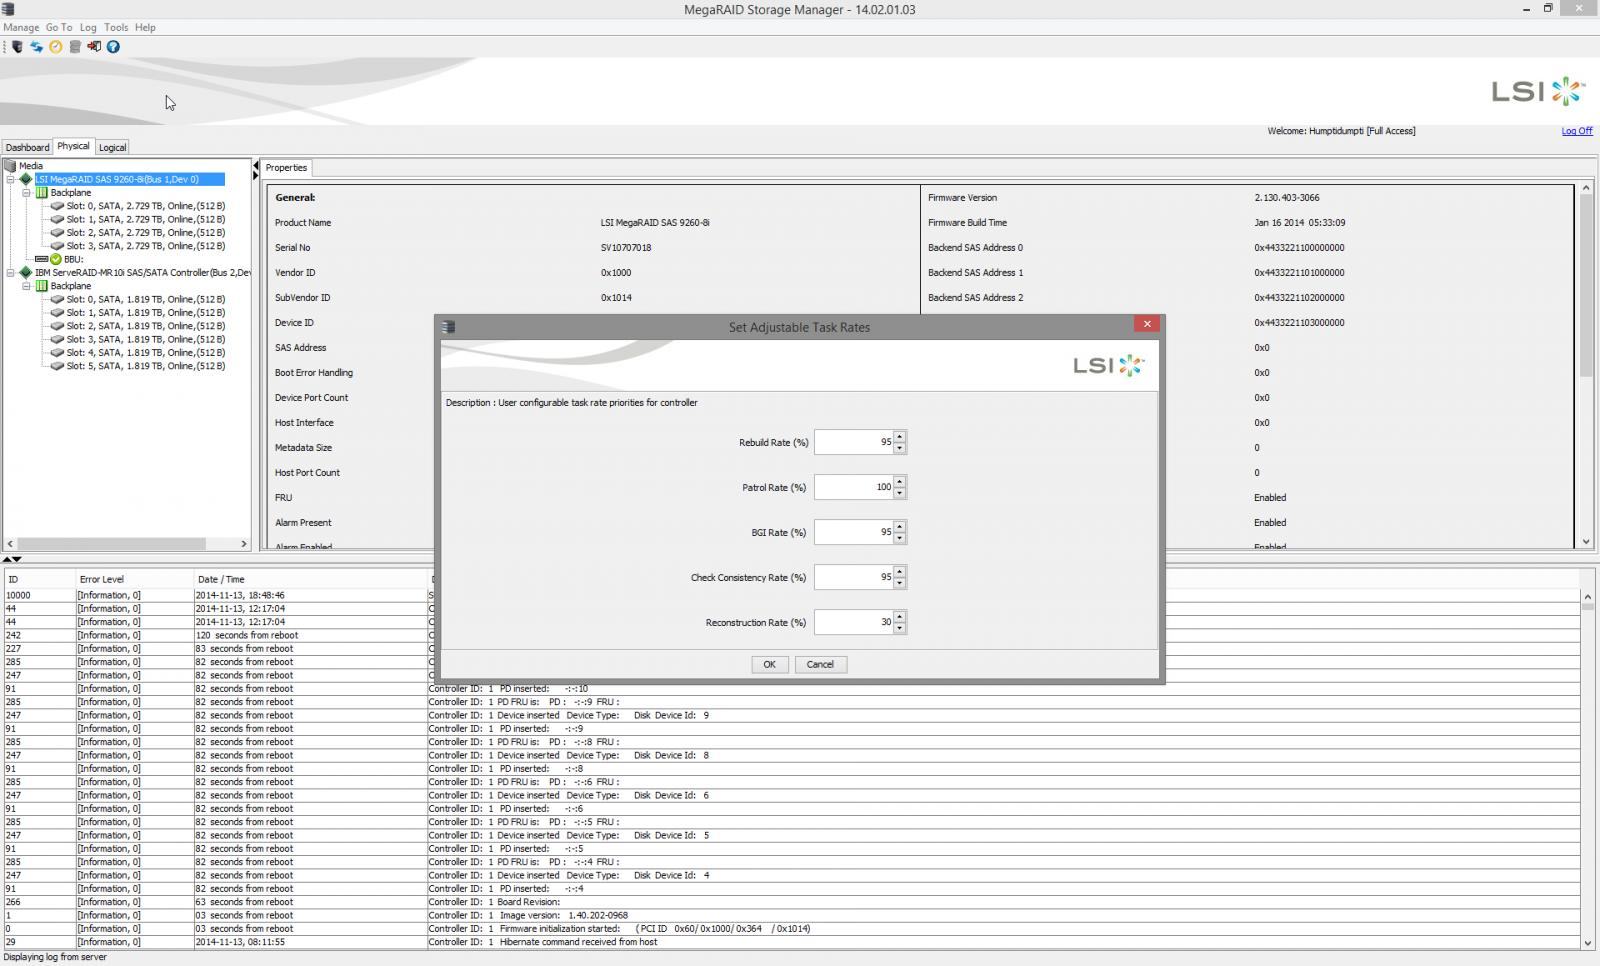Decrease Patrol Rate with down spinner
The height and width of the screenshot is (966, 1600).
coord(900,493)
